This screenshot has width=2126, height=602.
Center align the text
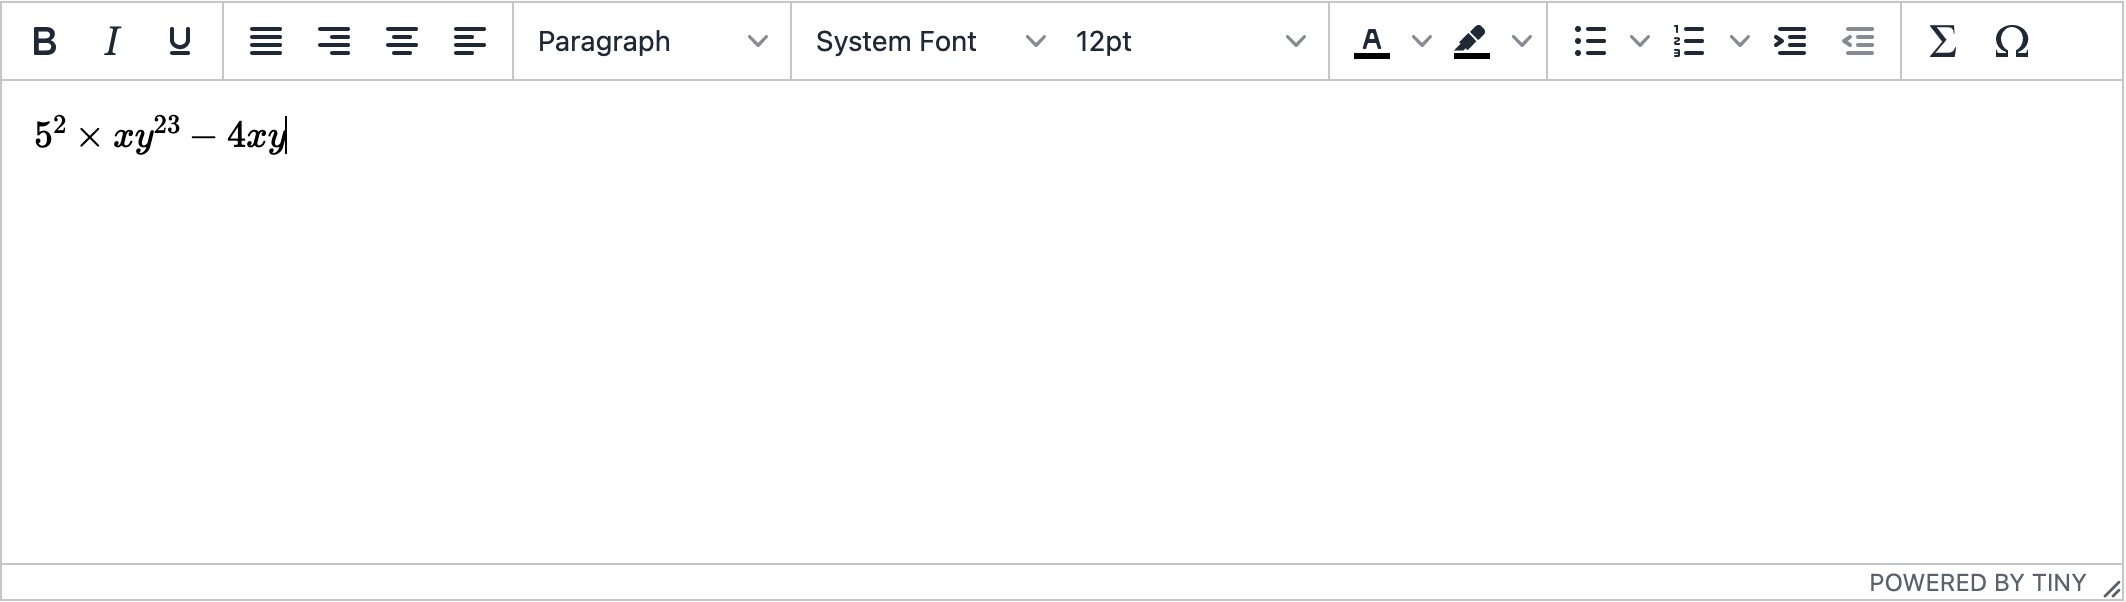pyautogui.click(x=402, y=41)
